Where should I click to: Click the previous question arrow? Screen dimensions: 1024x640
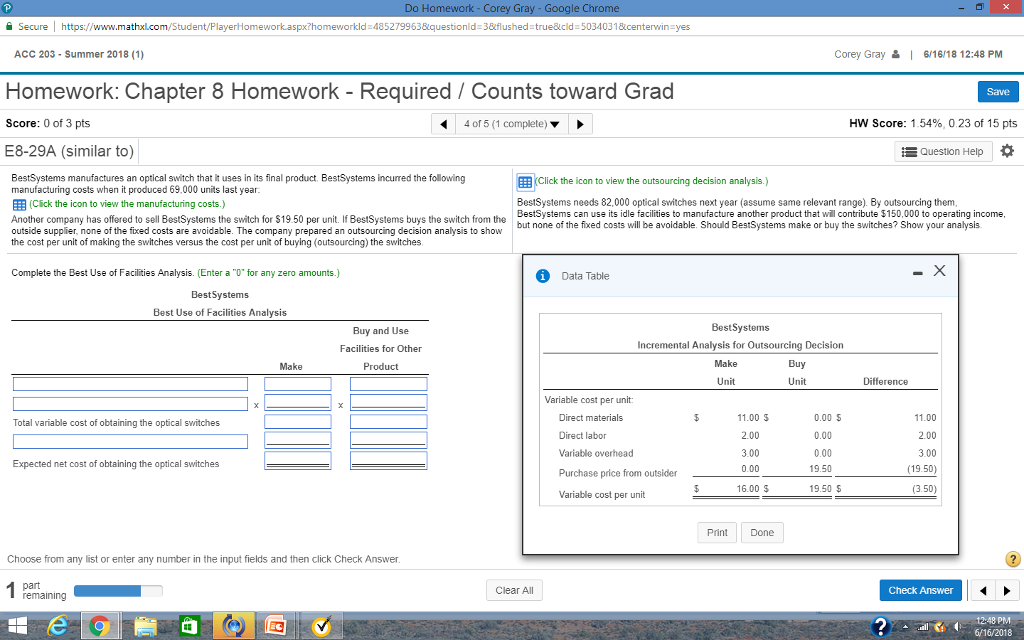tap(443, 123)
